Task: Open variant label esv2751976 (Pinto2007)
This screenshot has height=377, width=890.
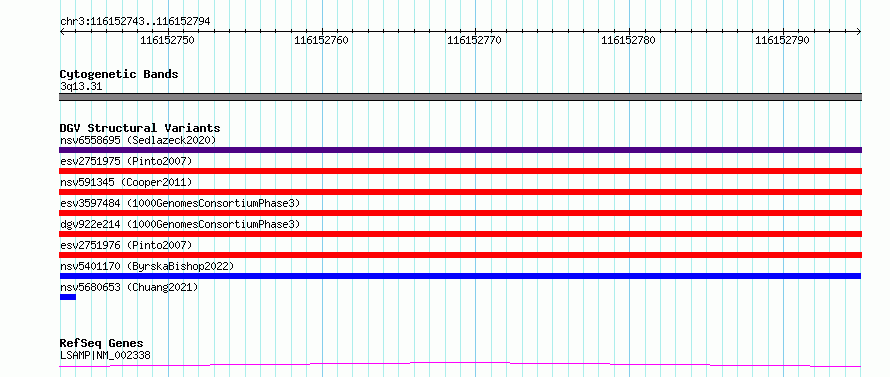Action: coord(126,245)
